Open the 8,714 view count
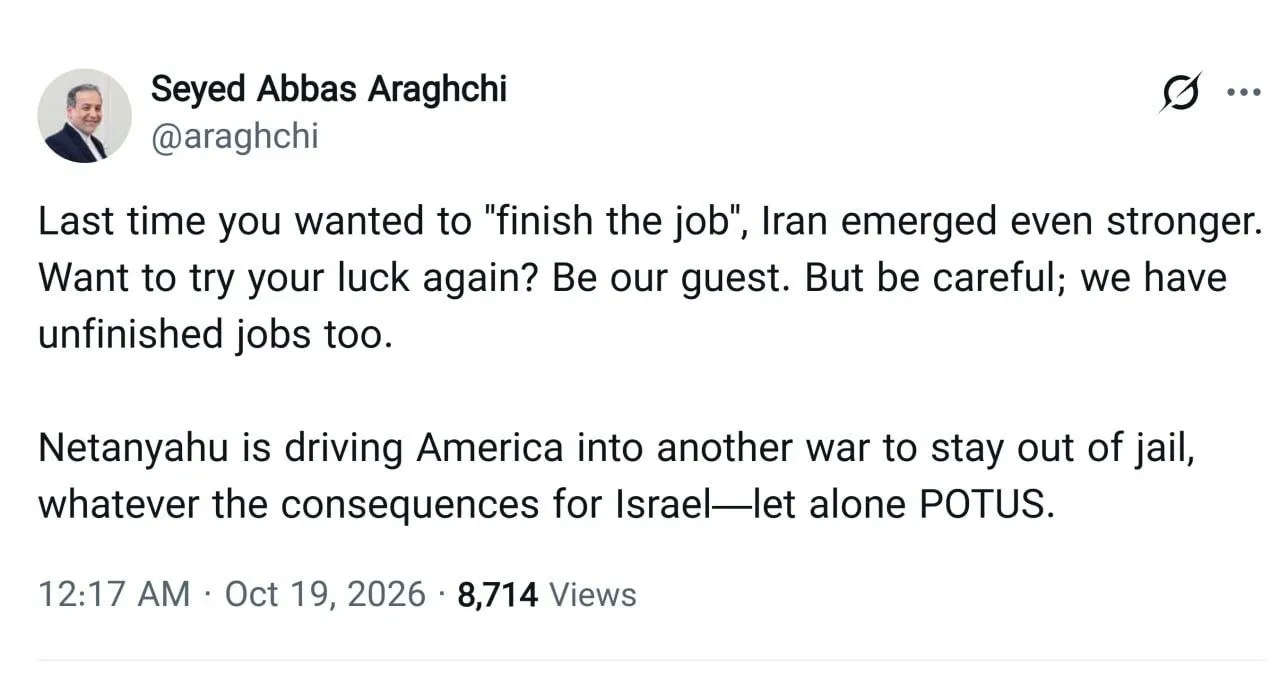Screen dimensions: 1280x675 point(498,595)
